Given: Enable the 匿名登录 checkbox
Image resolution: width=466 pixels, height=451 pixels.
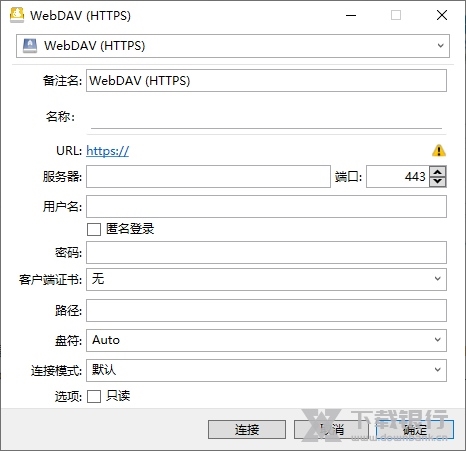Looking at the screenshot, I should 94,229.
